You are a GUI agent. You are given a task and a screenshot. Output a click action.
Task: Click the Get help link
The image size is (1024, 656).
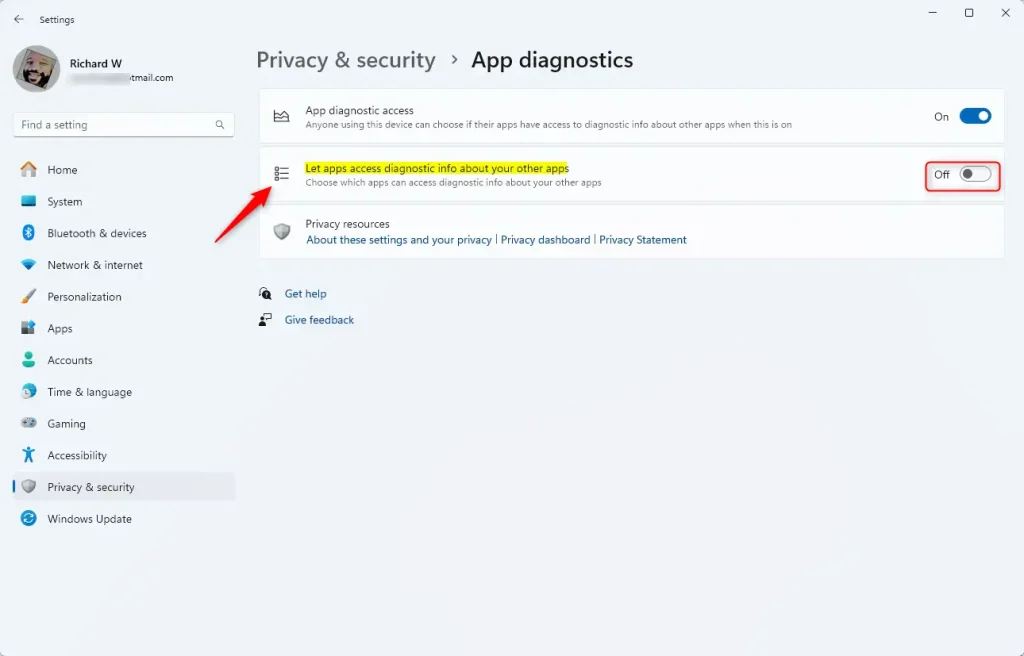click(305, 293)
